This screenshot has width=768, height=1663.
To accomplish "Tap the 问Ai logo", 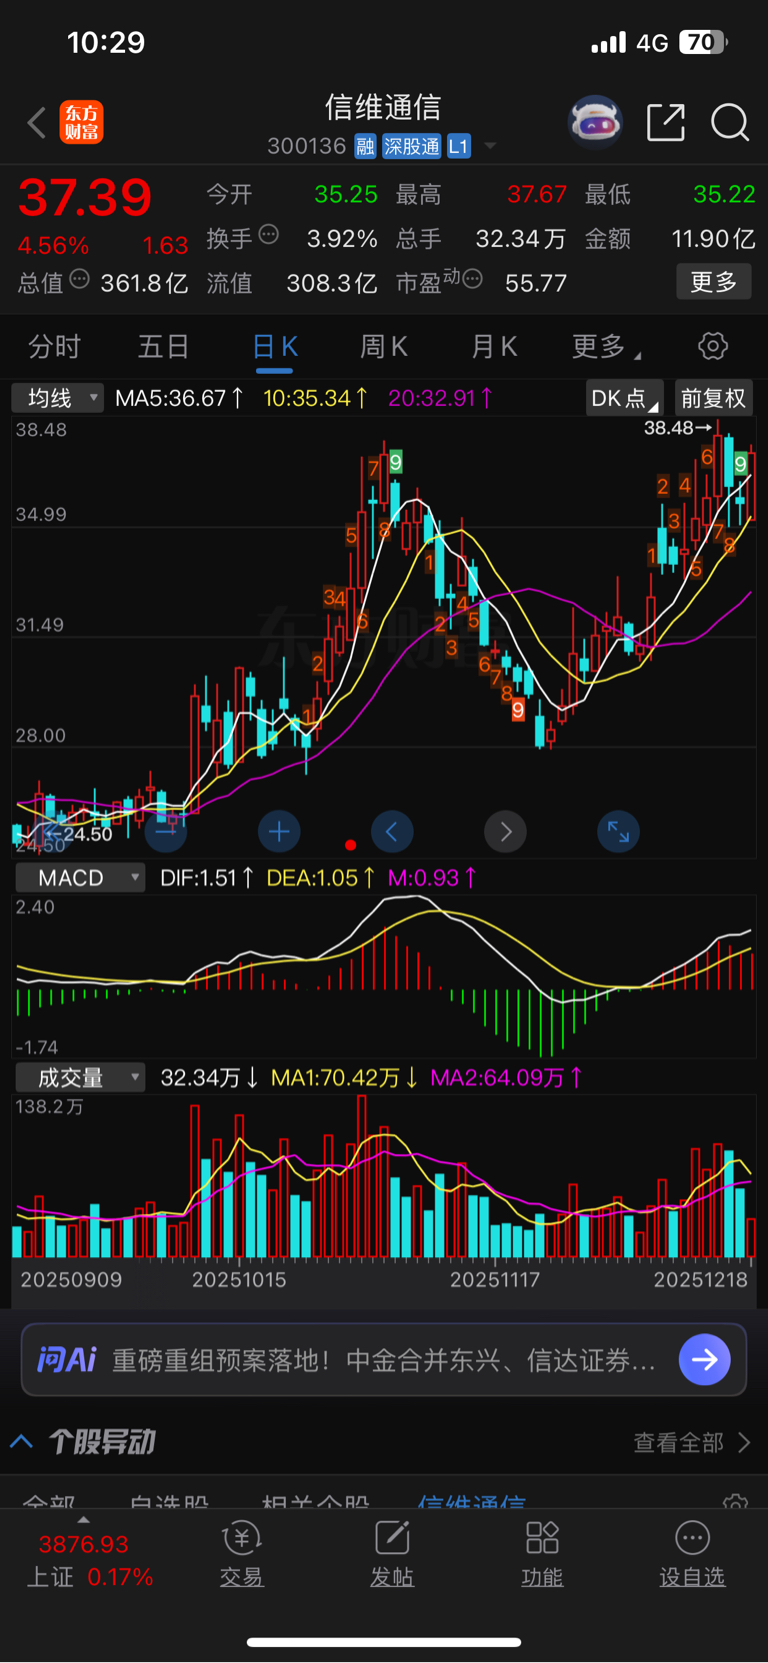I will point(66,1360).
